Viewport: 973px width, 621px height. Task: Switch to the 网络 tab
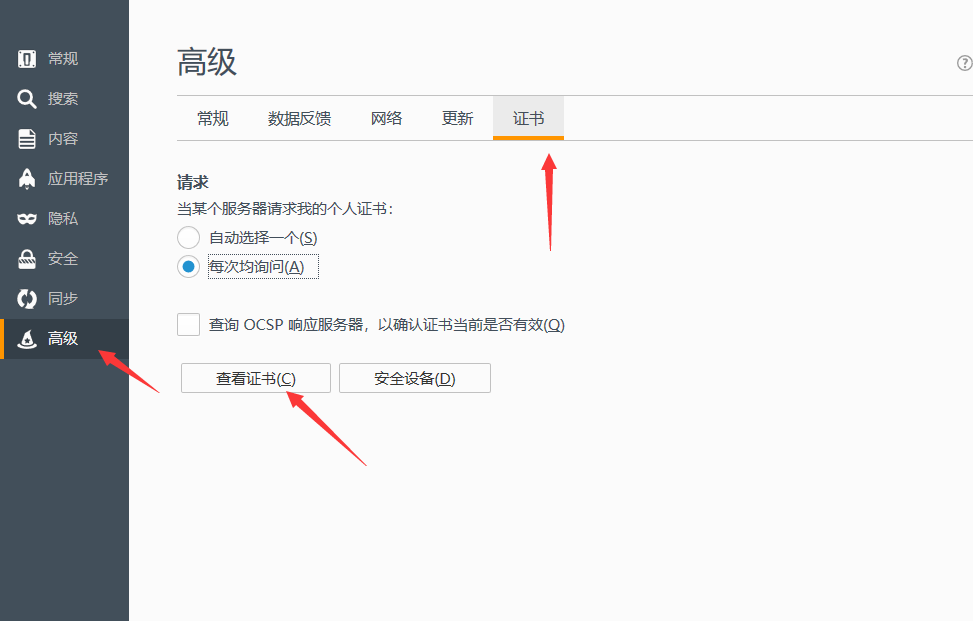click(x=387, y=118)
